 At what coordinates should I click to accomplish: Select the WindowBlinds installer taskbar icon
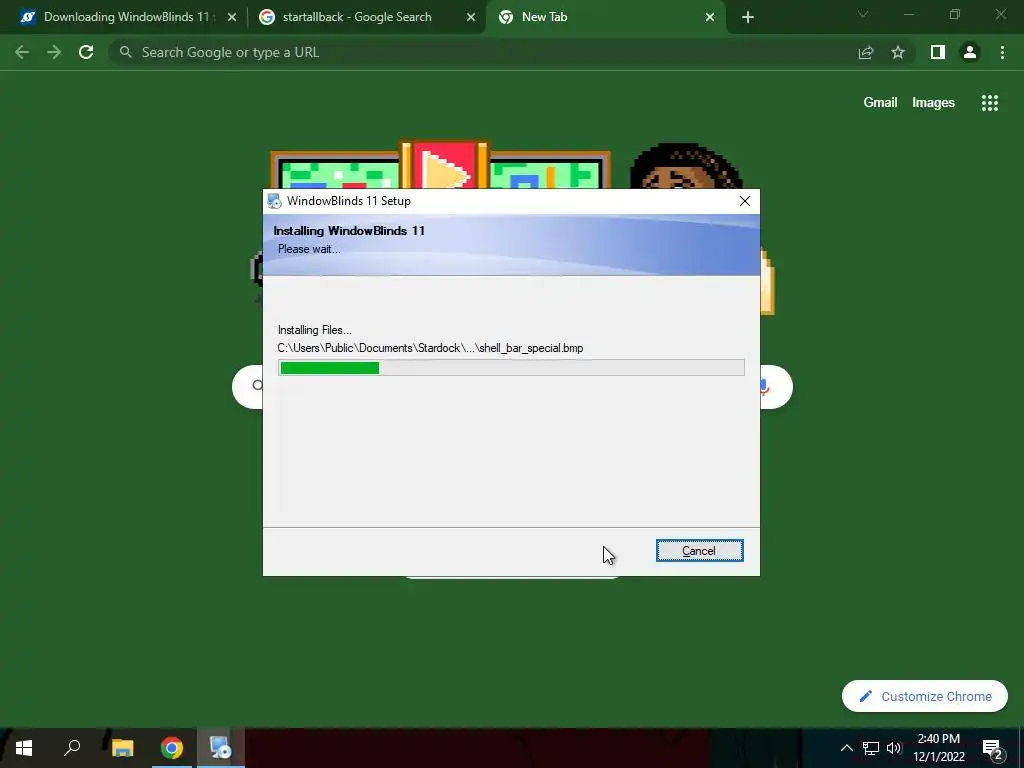221,748
